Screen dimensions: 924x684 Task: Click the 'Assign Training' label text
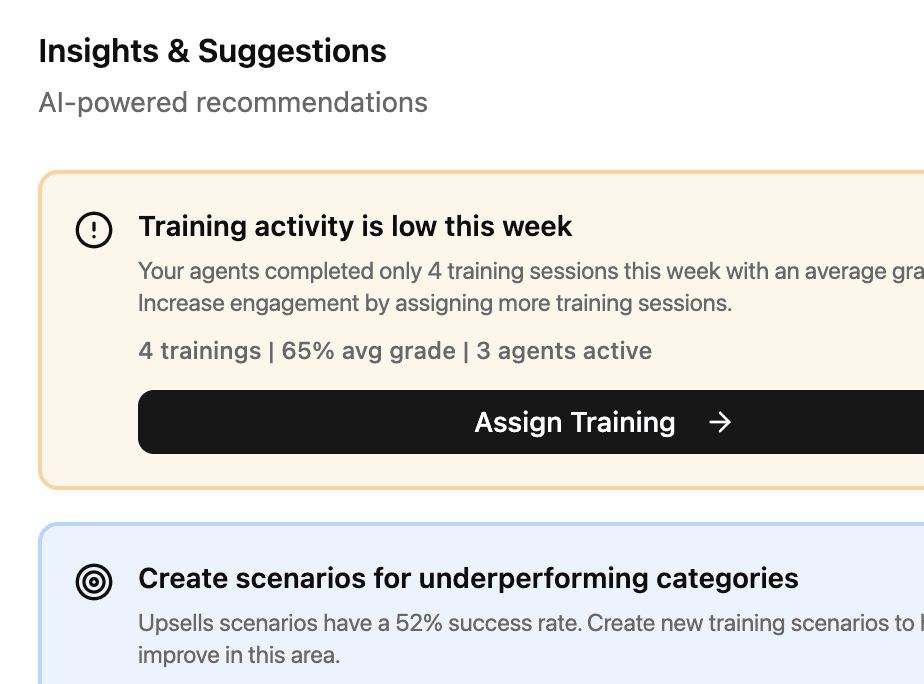point(574,423)
